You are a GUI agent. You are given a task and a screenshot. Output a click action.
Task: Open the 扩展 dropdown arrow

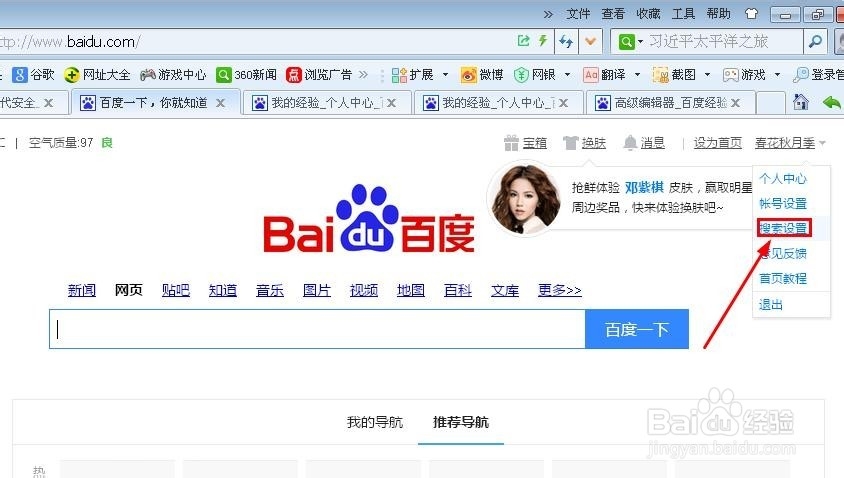click(446, 75)
